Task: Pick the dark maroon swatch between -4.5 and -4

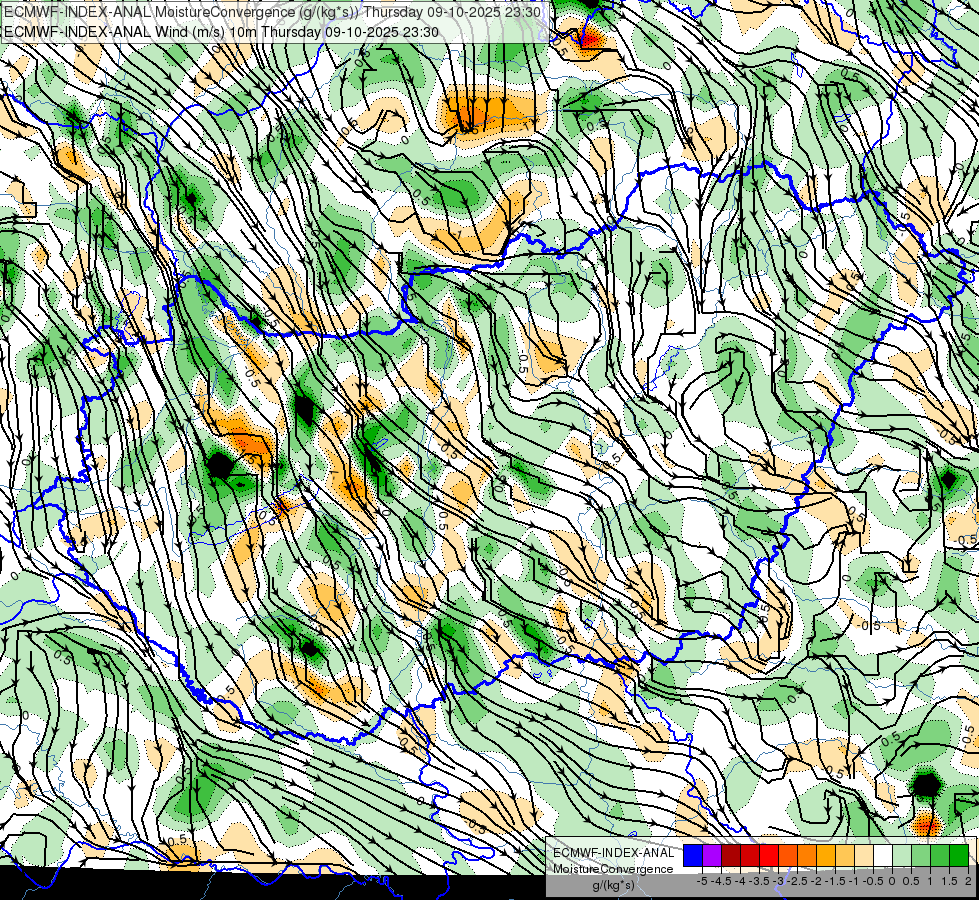Action: coord(731,856)
